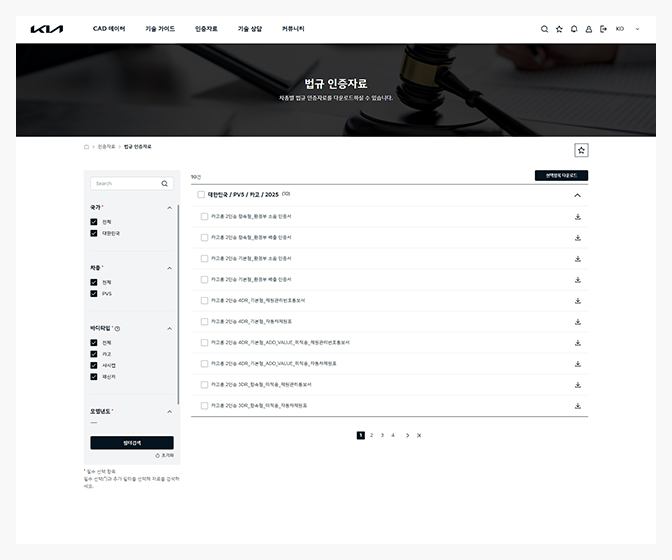Click the Kia logo in header

46,29
